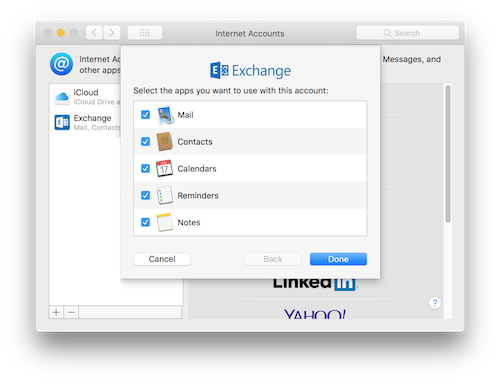Go back with toolbar left arrow
Image resolution: width=500 pixels, height=383 pixels.
[x=94, y=33]
